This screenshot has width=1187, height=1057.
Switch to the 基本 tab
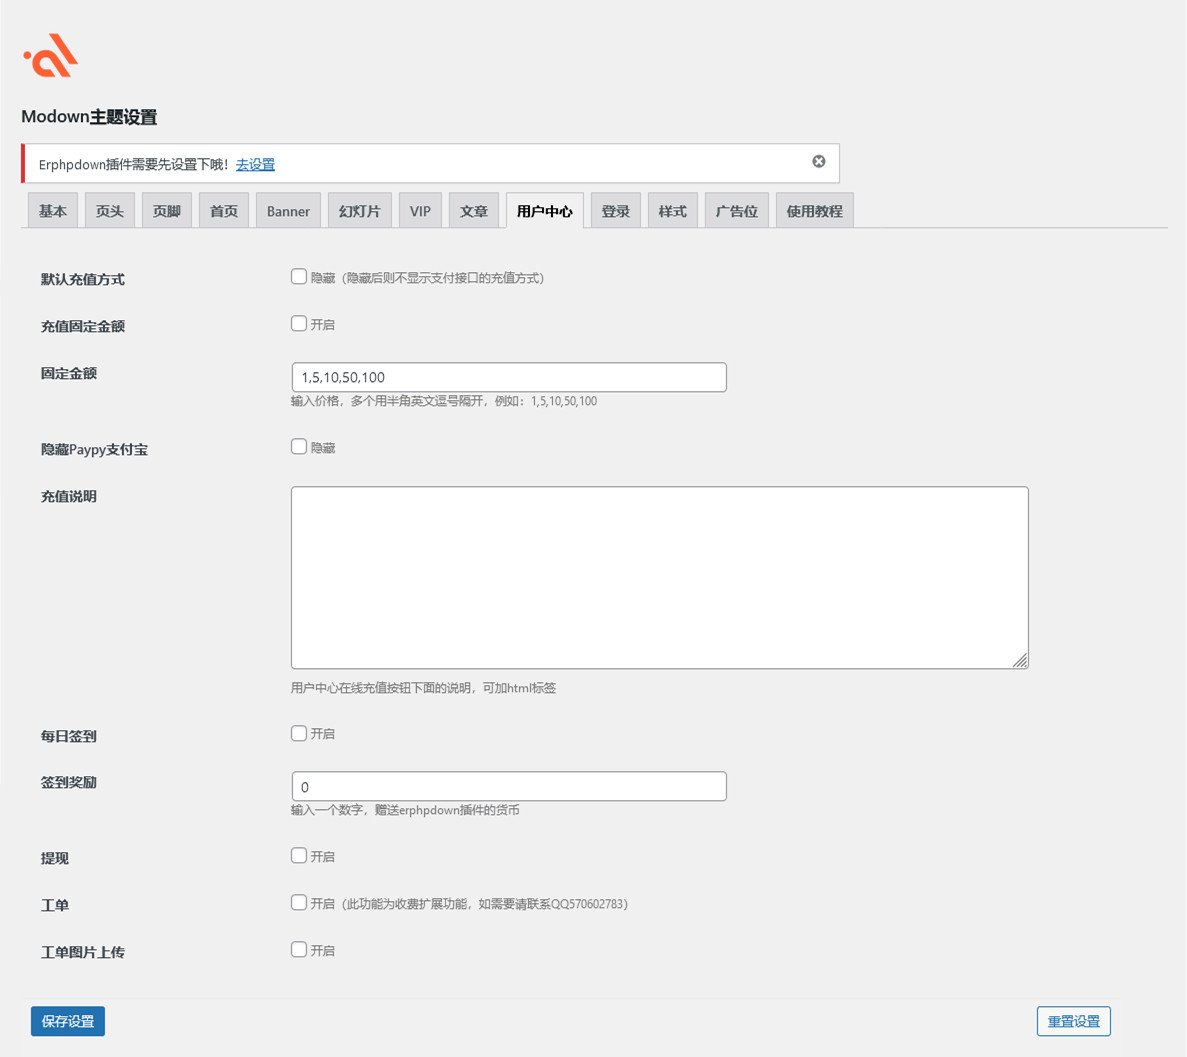click(53, 211)
